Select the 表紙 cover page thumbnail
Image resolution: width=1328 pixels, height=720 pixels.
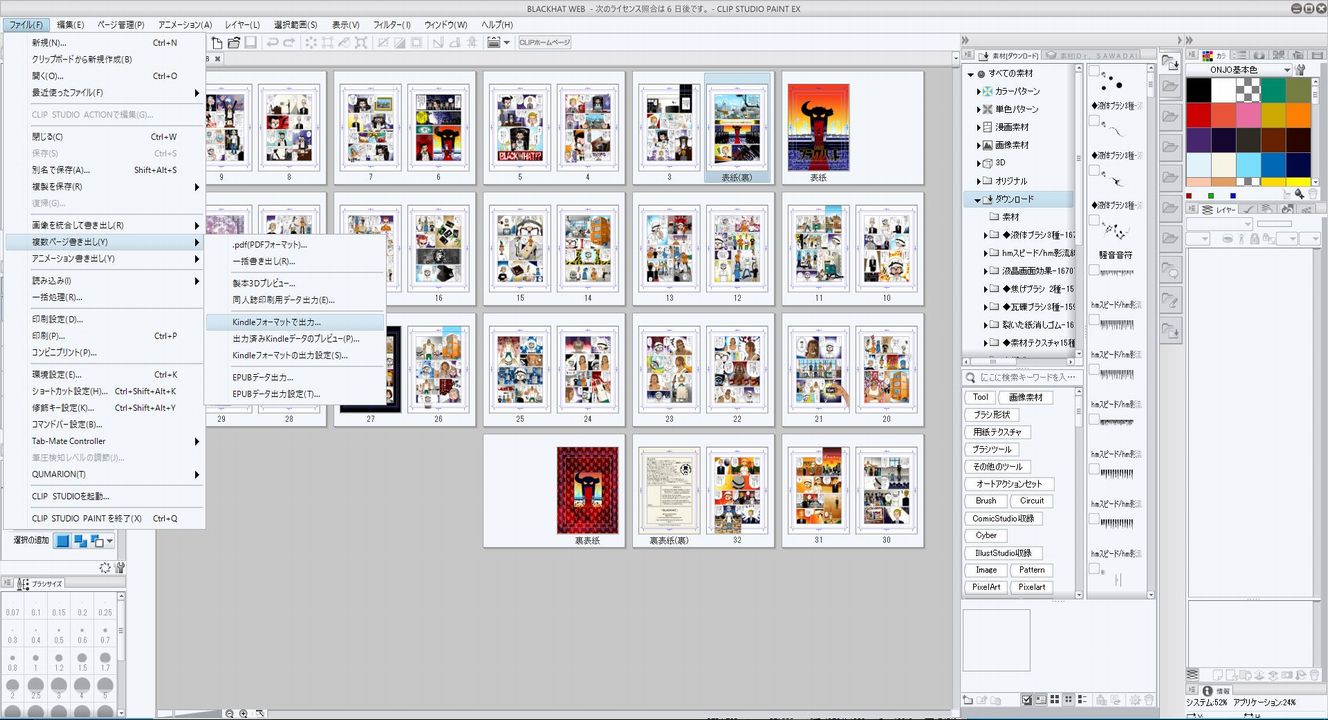click(x=818, y=128)
